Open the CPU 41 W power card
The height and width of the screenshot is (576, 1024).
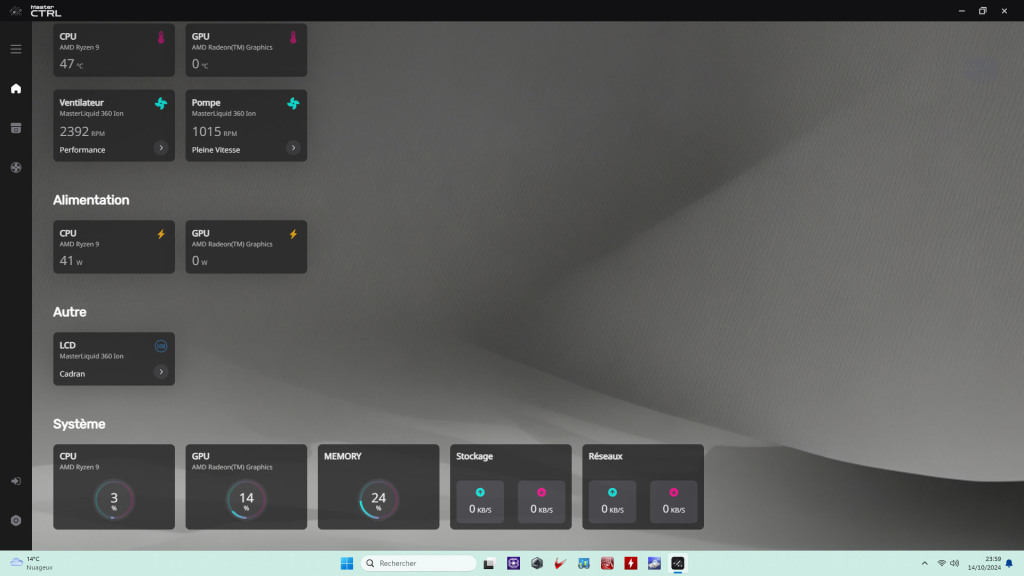click(114, 247)
